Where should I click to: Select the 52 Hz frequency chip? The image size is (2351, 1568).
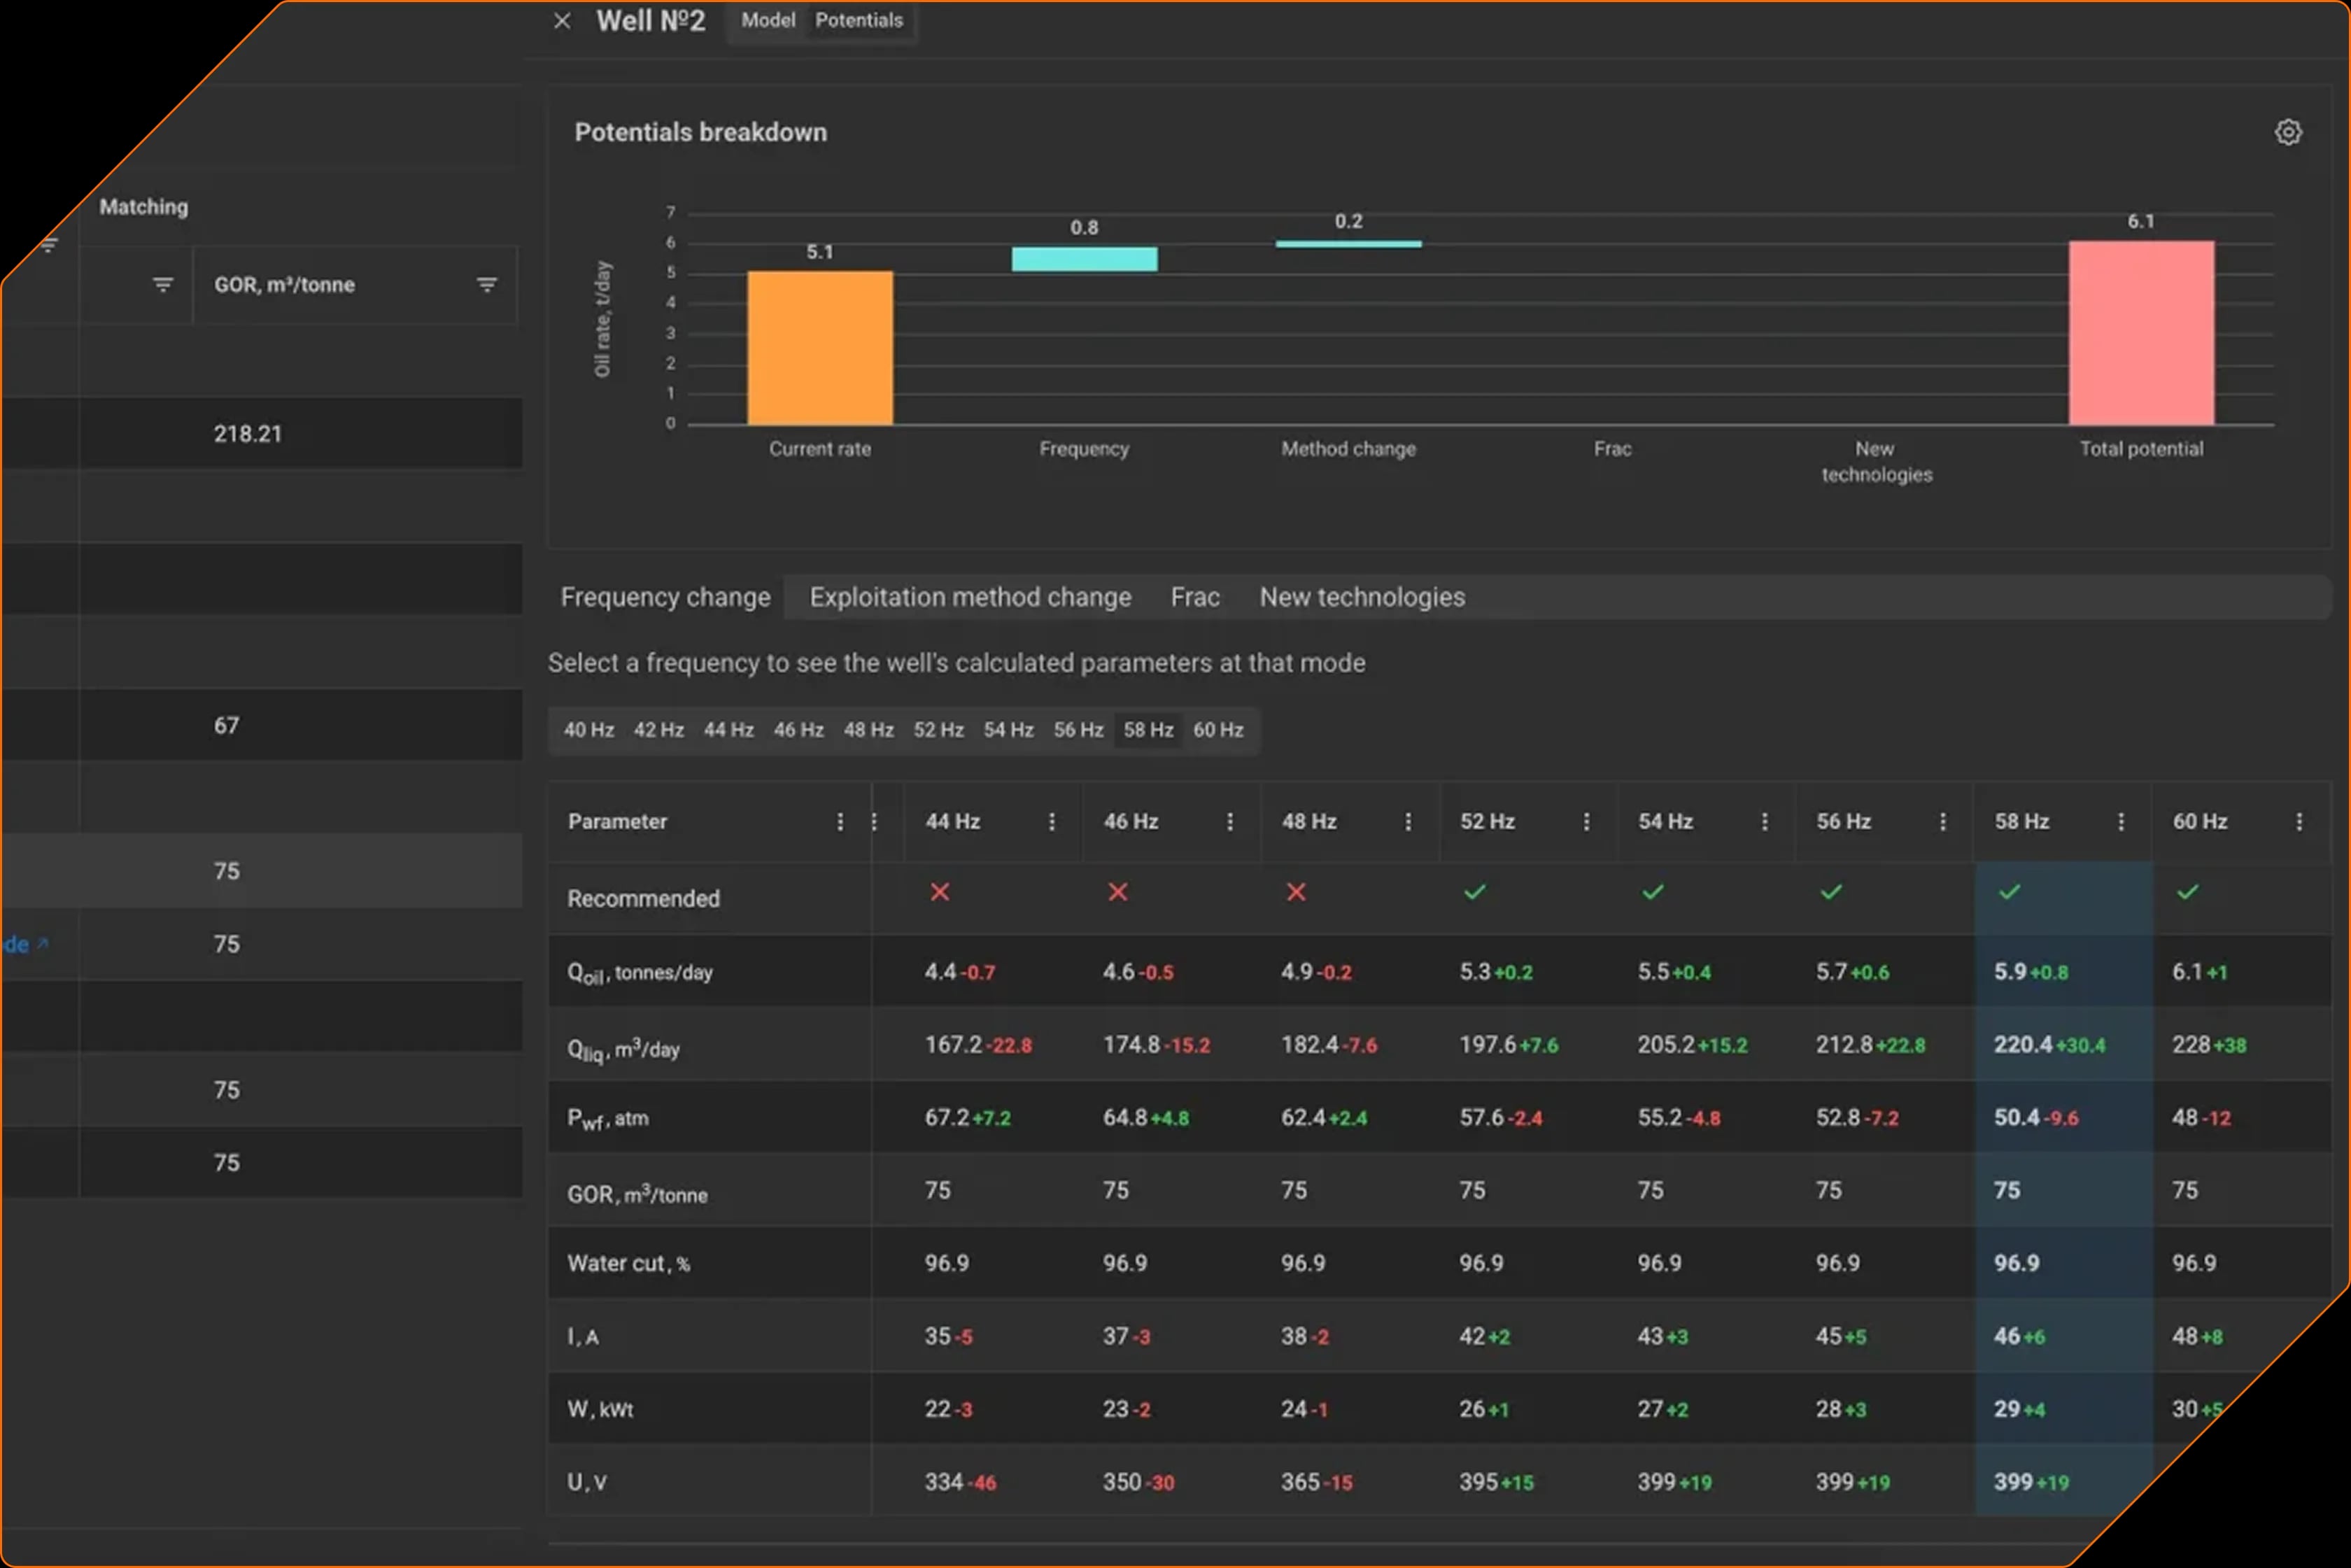click(939, 730)
